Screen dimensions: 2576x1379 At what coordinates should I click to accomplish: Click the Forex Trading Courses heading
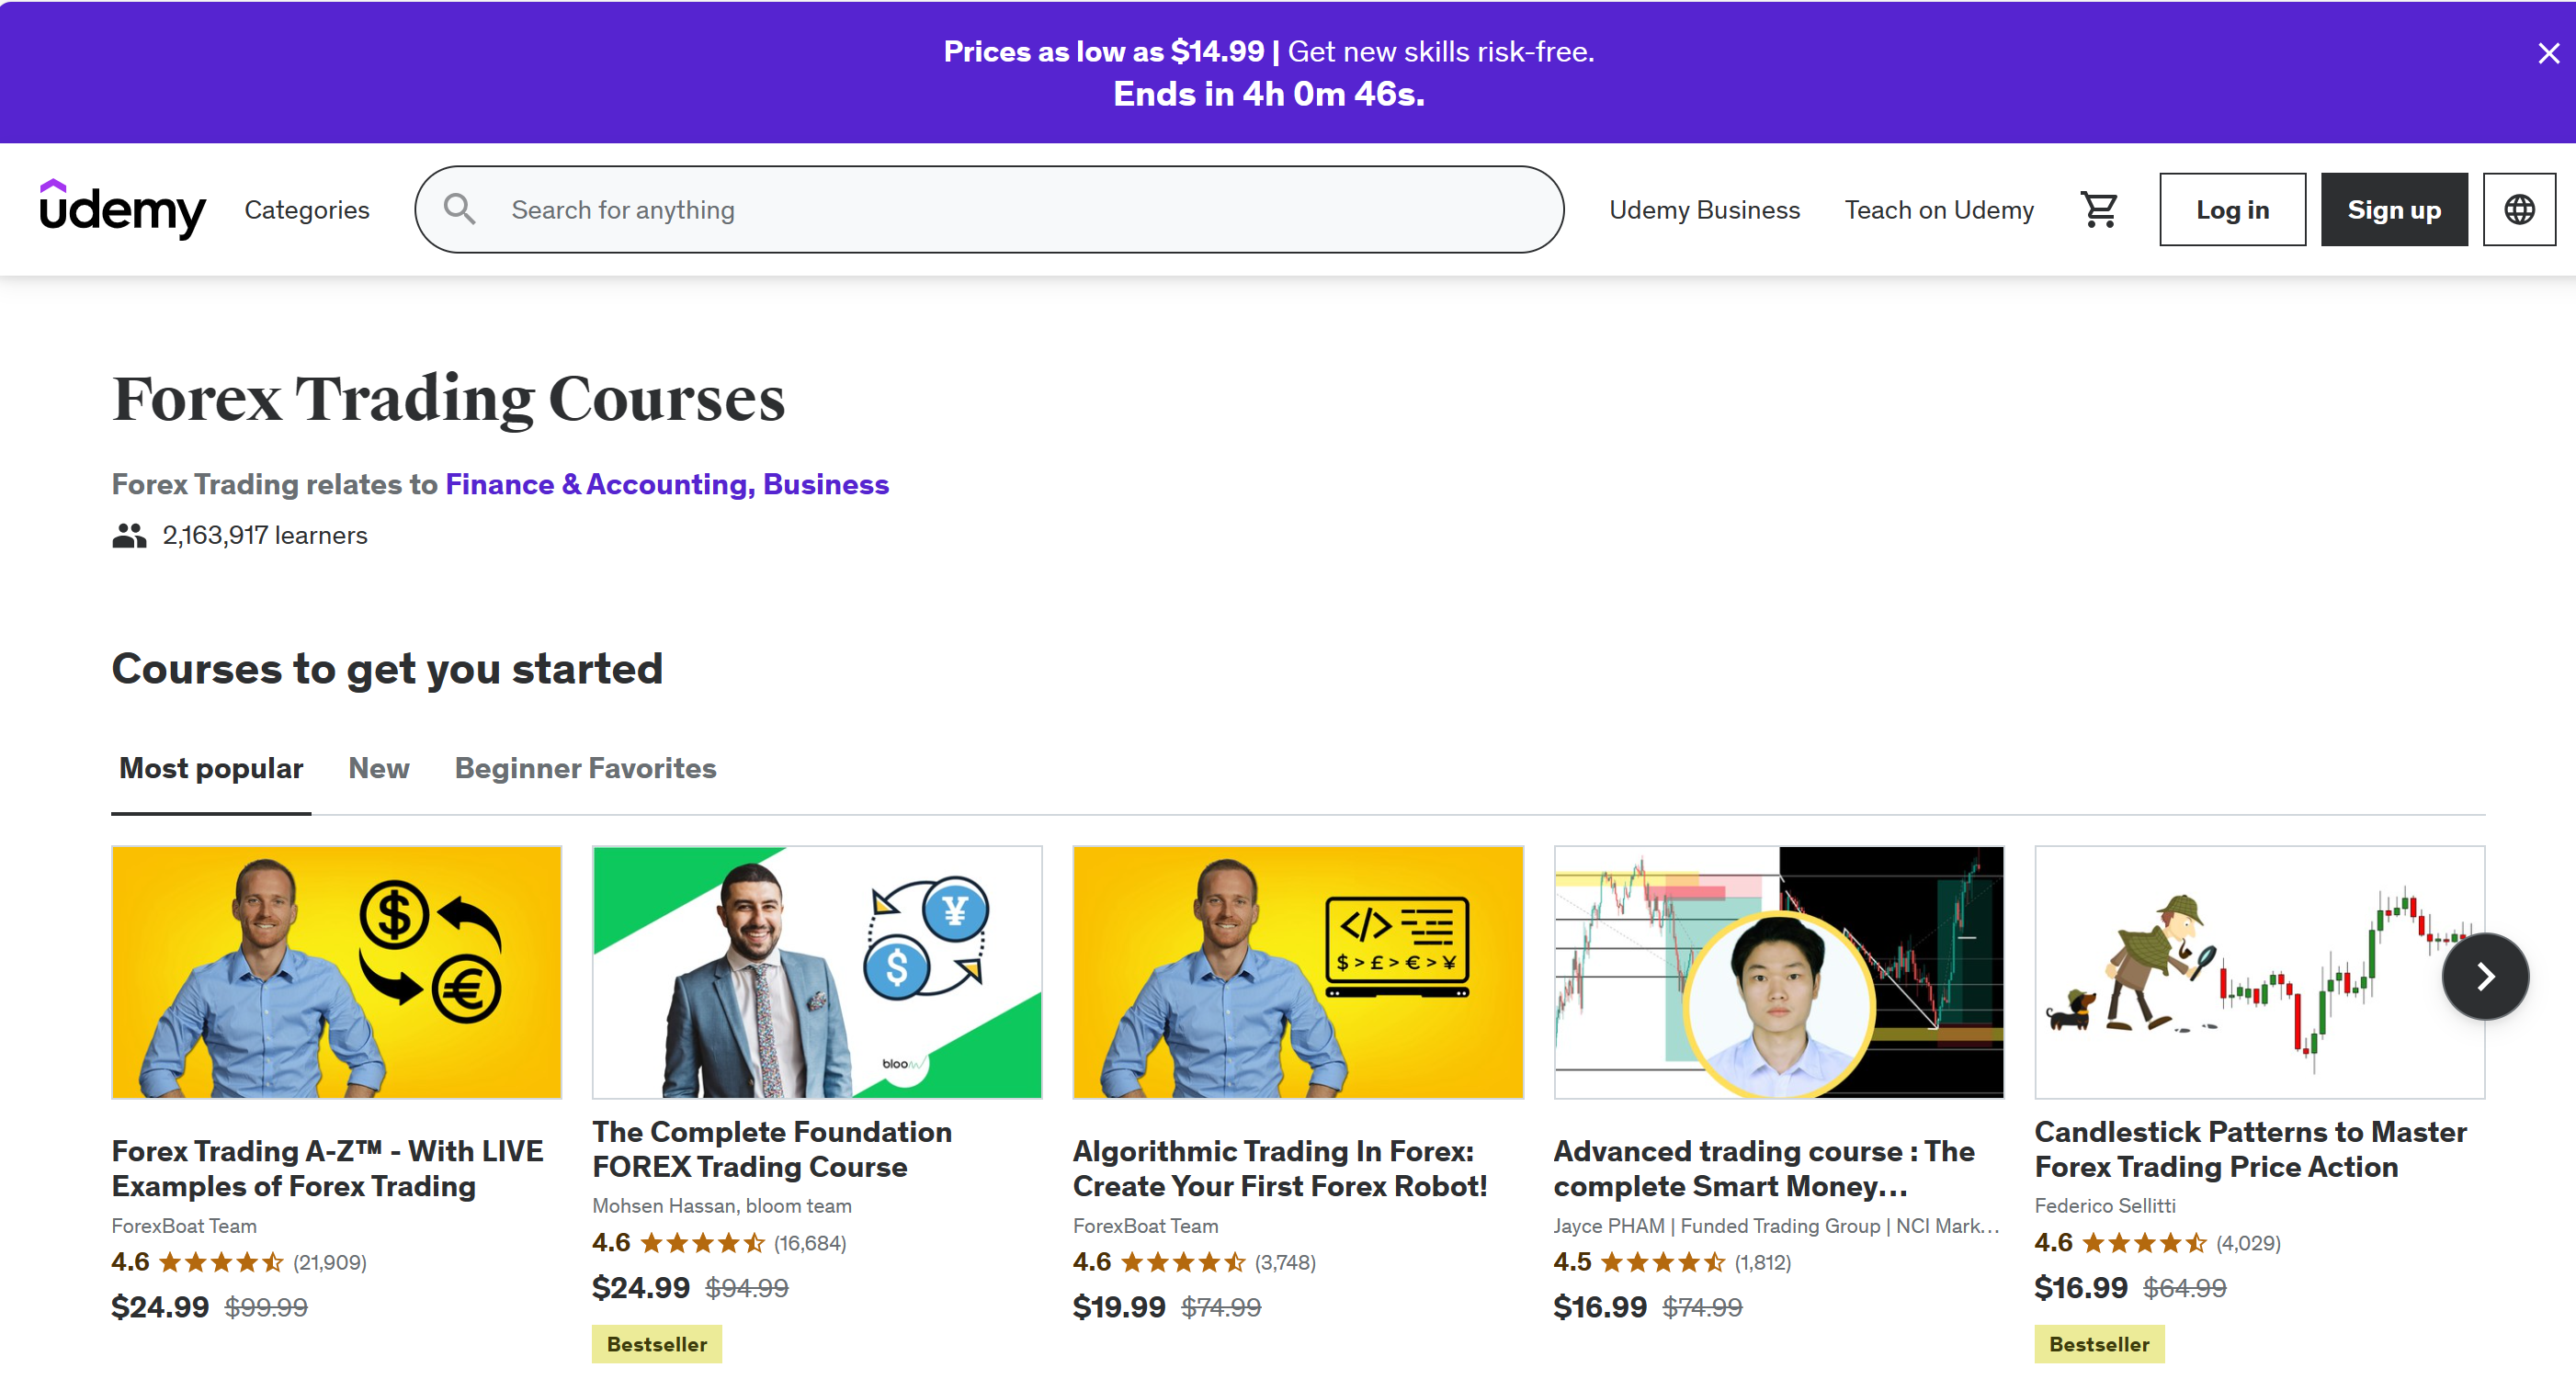click(x=449, y=399)
